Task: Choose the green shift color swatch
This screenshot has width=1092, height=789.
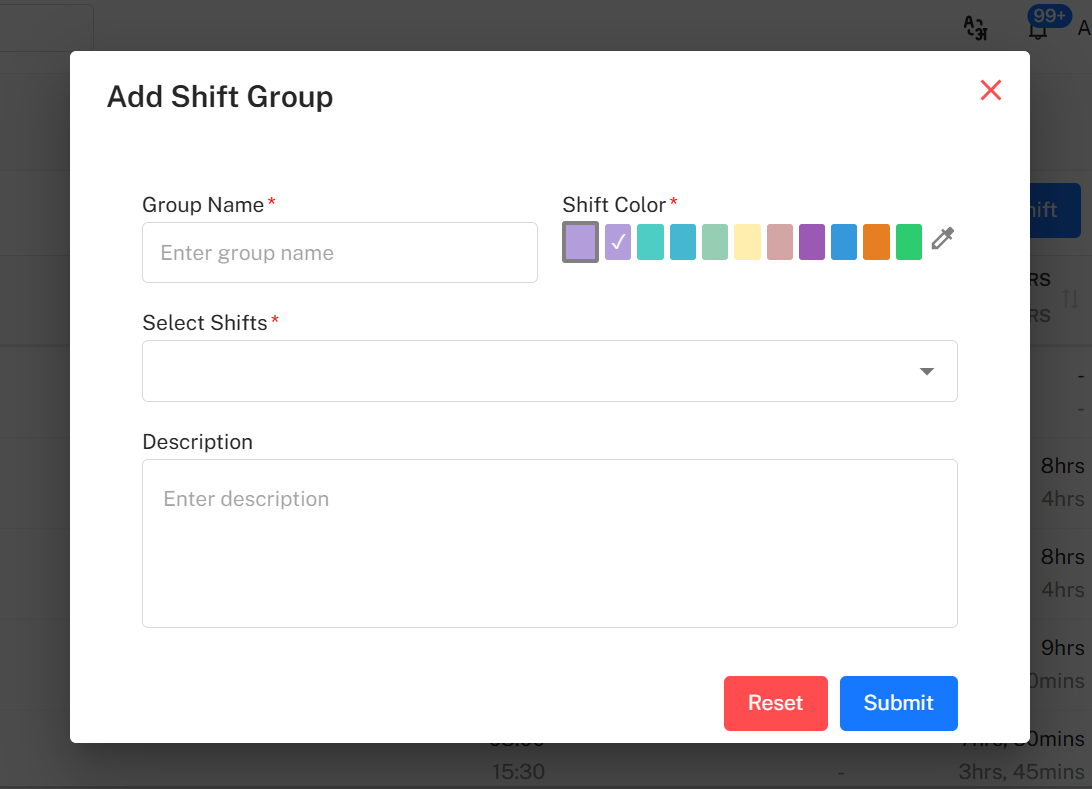Action: click(908, 242)
